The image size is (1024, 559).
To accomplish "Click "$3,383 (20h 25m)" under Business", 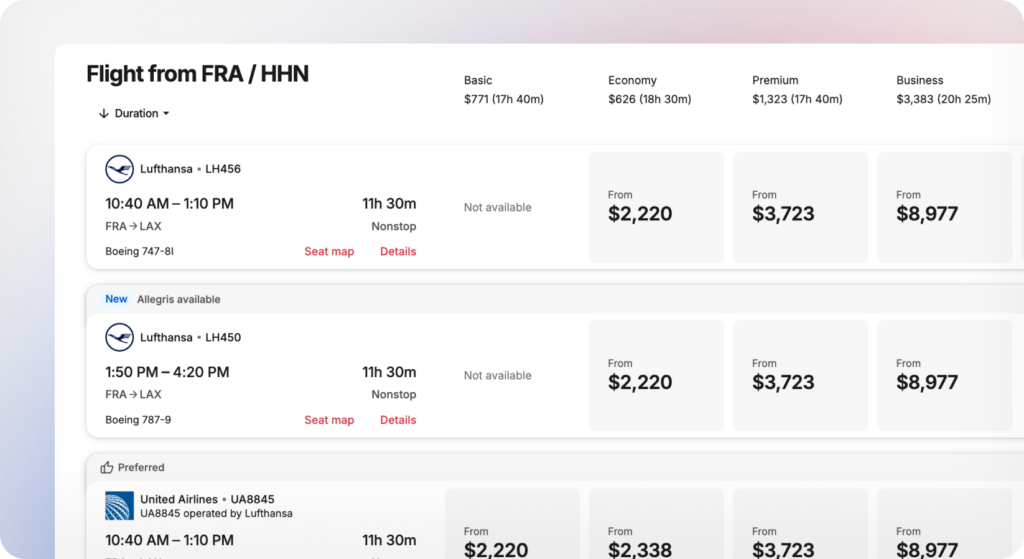I will tap(943, 99).
